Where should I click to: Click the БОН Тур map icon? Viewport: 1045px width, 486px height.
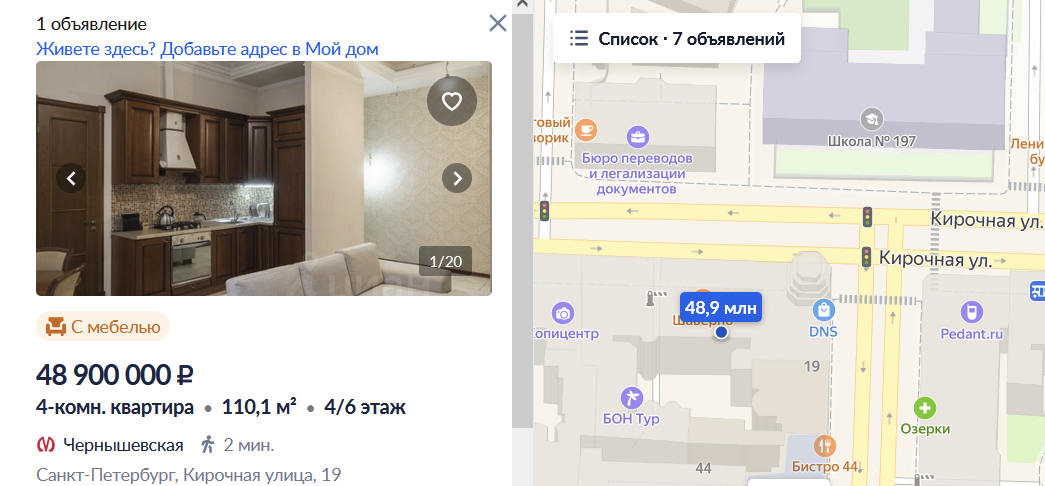pos(631,398)
